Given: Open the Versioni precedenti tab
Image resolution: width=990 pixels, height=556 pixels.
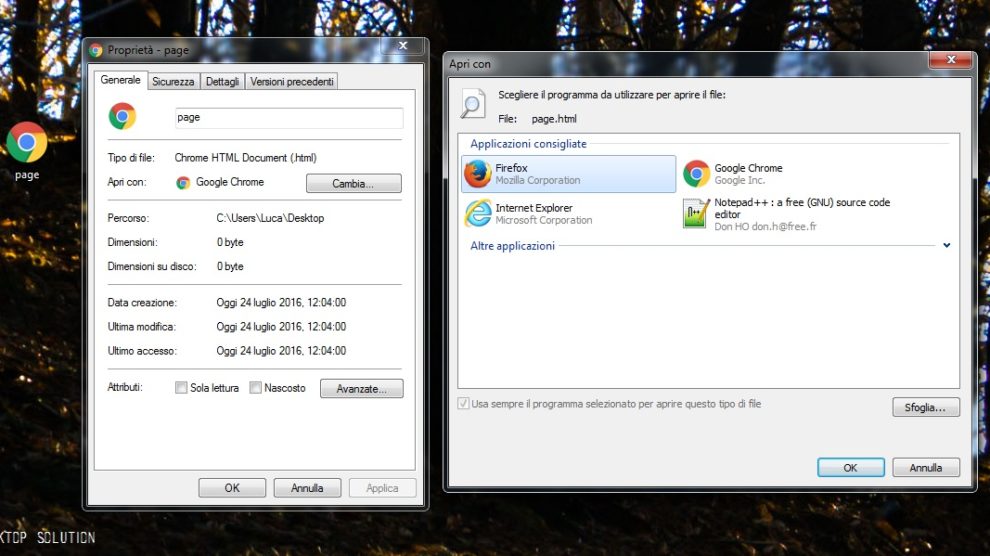Looking at the screenshot, I should (x=292, y=81).
